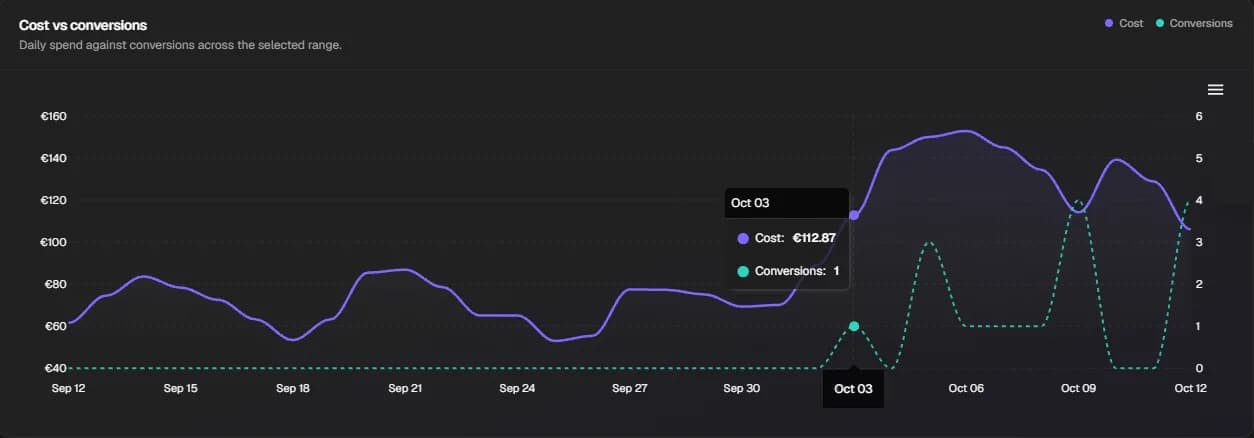Click the Daily spend subtitle text
The image size is (1254, 438).
pyautogui.click(x=180, y=45)
